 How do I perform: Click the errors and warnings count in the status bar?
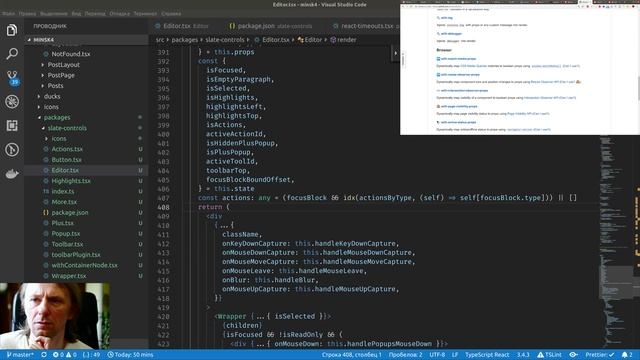pyautogui.click(x=64, y=355)
